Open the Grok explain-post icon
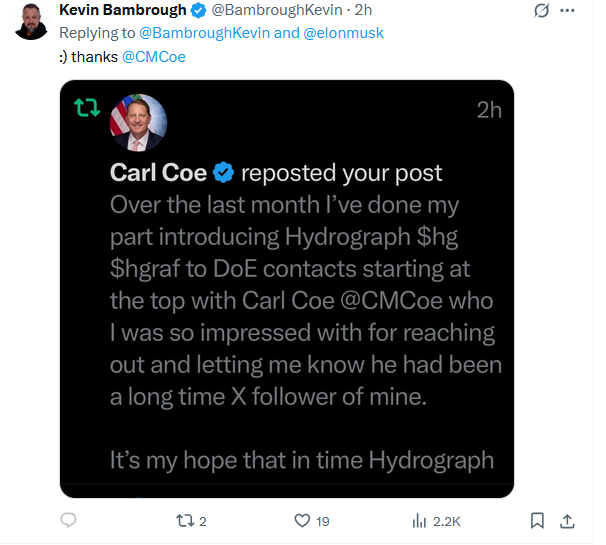The width and height of the screenshot is (606, 545). click(x=542, y=11)
